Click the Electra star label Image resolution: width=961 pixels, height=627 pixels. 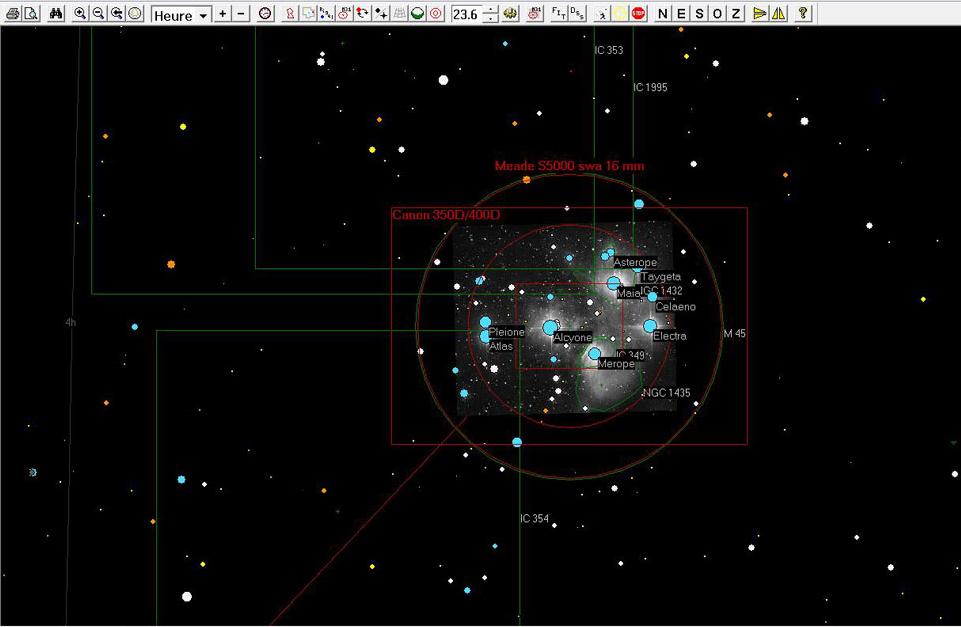[669, 336]
